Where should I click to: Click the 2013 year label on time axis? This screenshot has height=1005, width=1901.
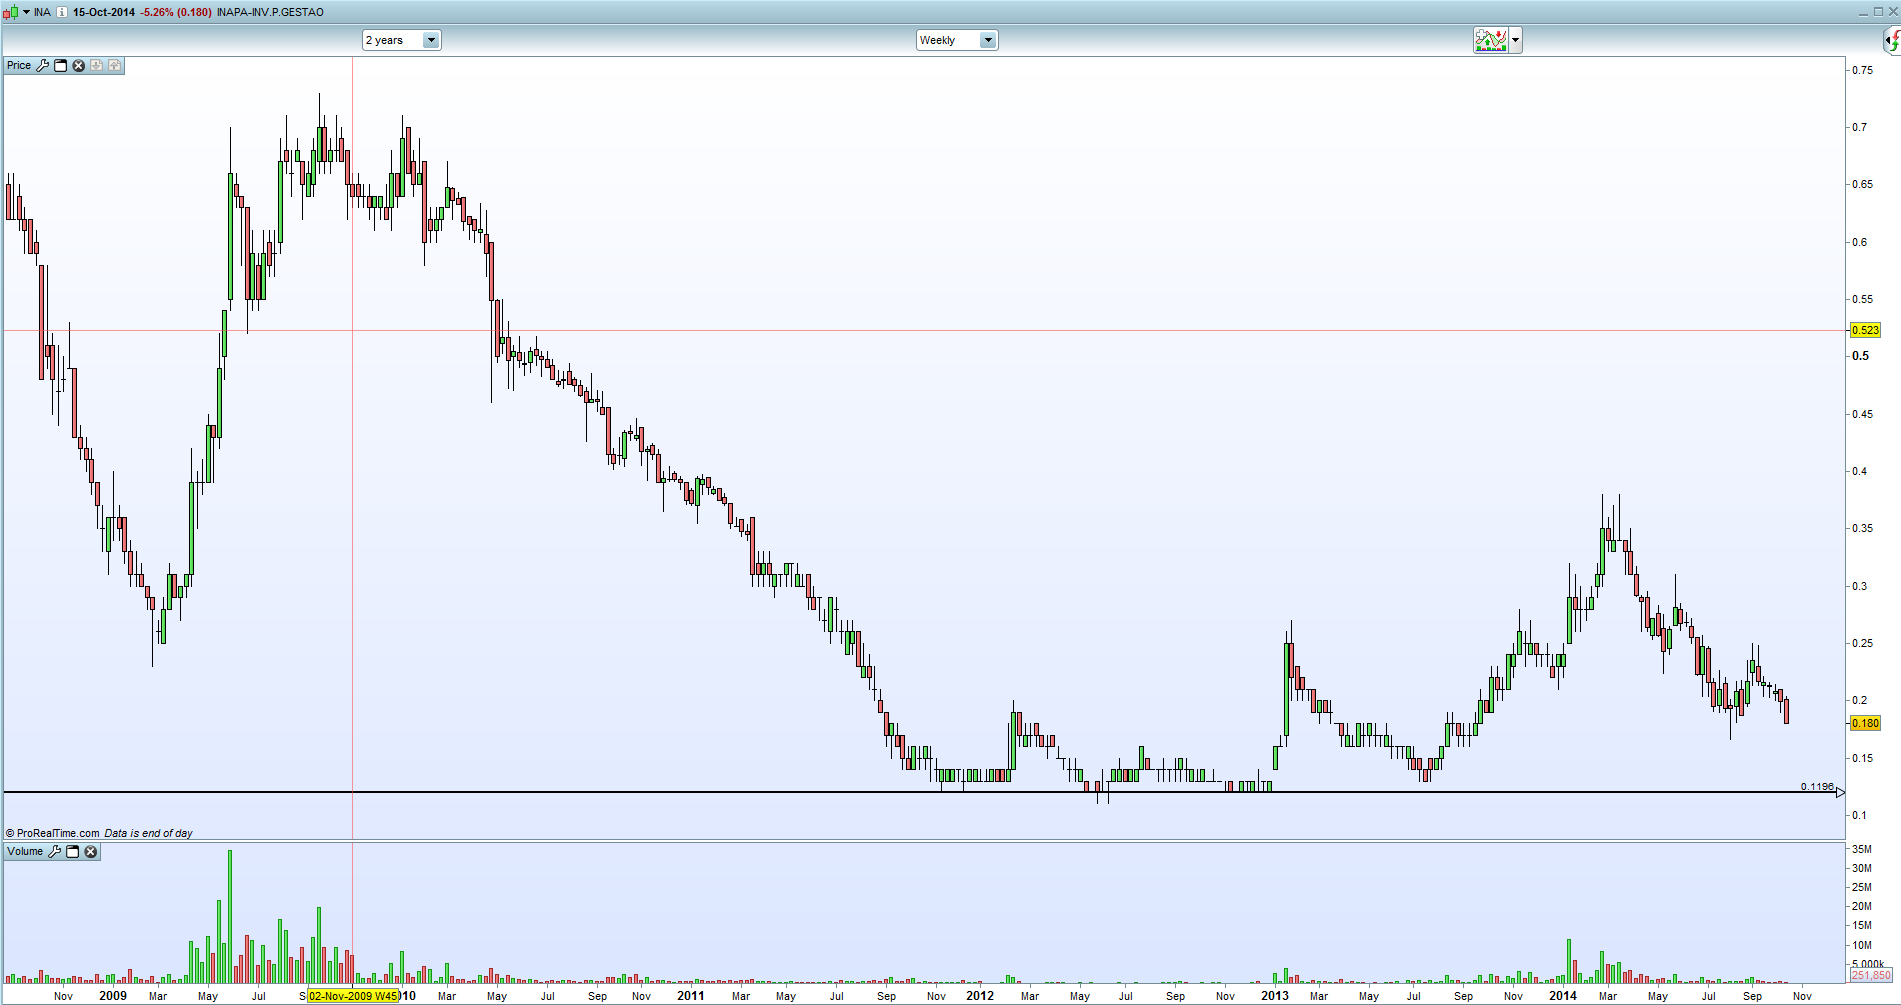tap(1274, 996)
